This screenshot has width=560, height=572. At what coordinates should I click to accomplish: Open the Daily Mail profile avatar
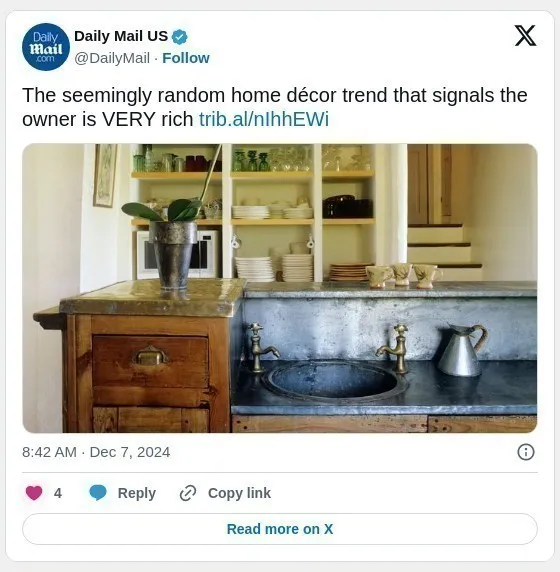[x=46, y=47]
